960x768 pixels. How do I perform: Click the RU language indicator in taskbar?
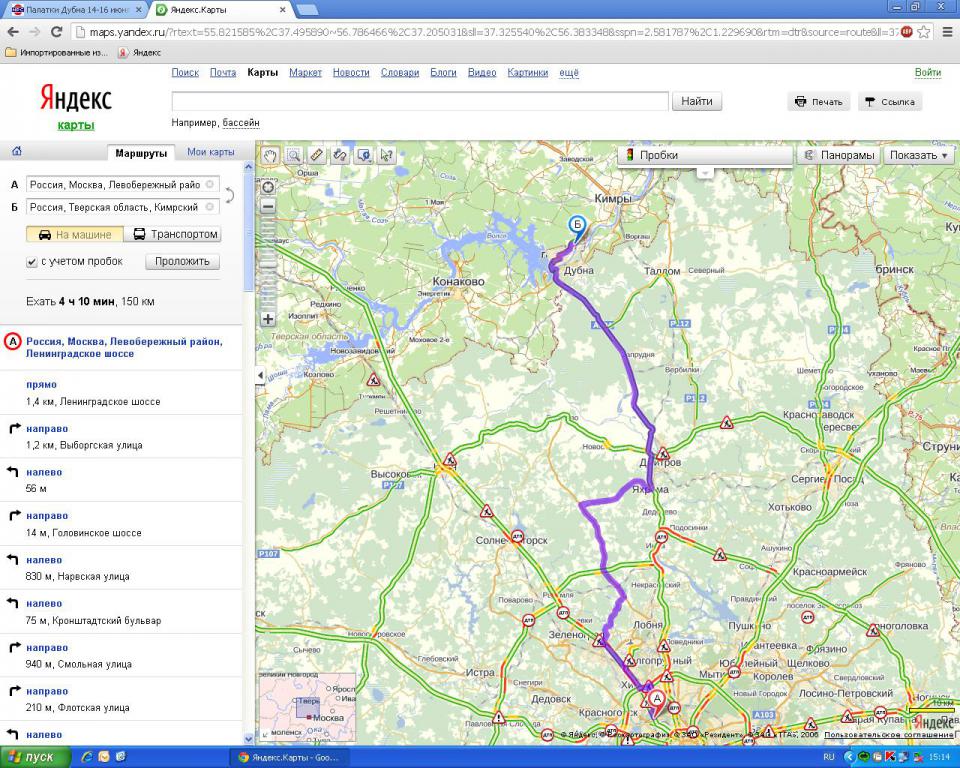[x=829, y=758]
